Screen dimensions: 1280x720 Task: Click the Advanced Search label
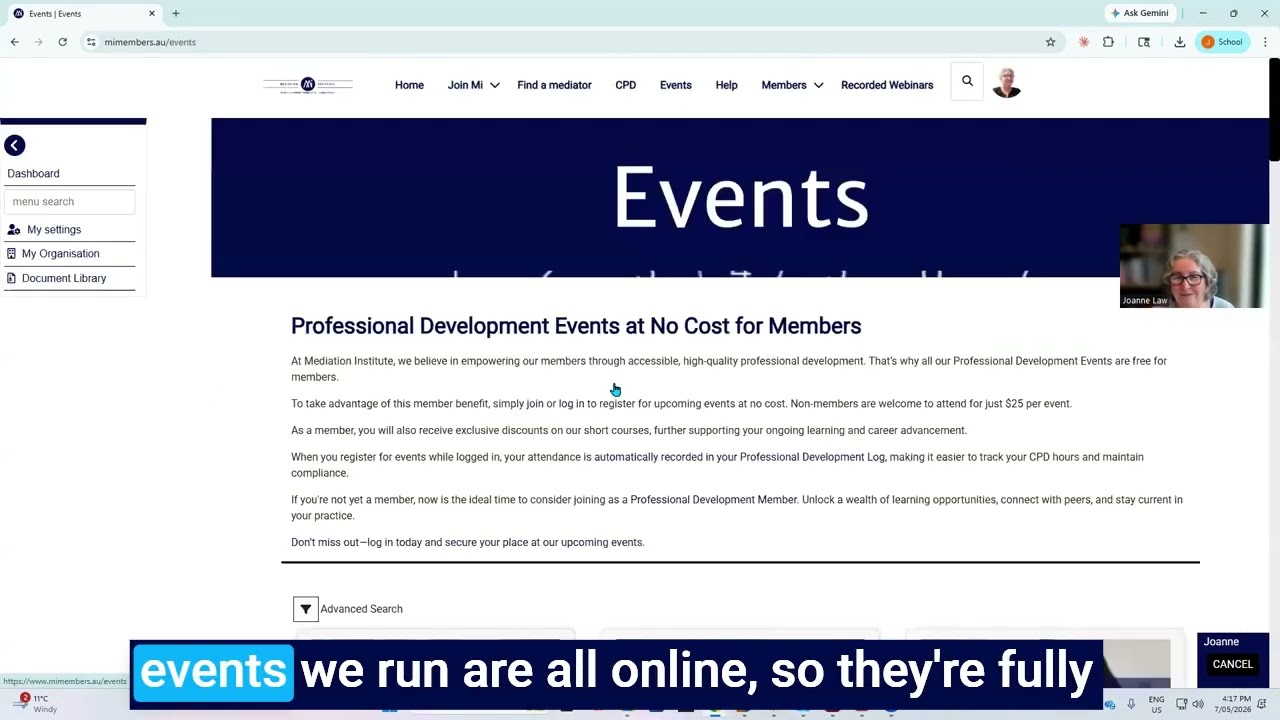[x=361, y=609]
